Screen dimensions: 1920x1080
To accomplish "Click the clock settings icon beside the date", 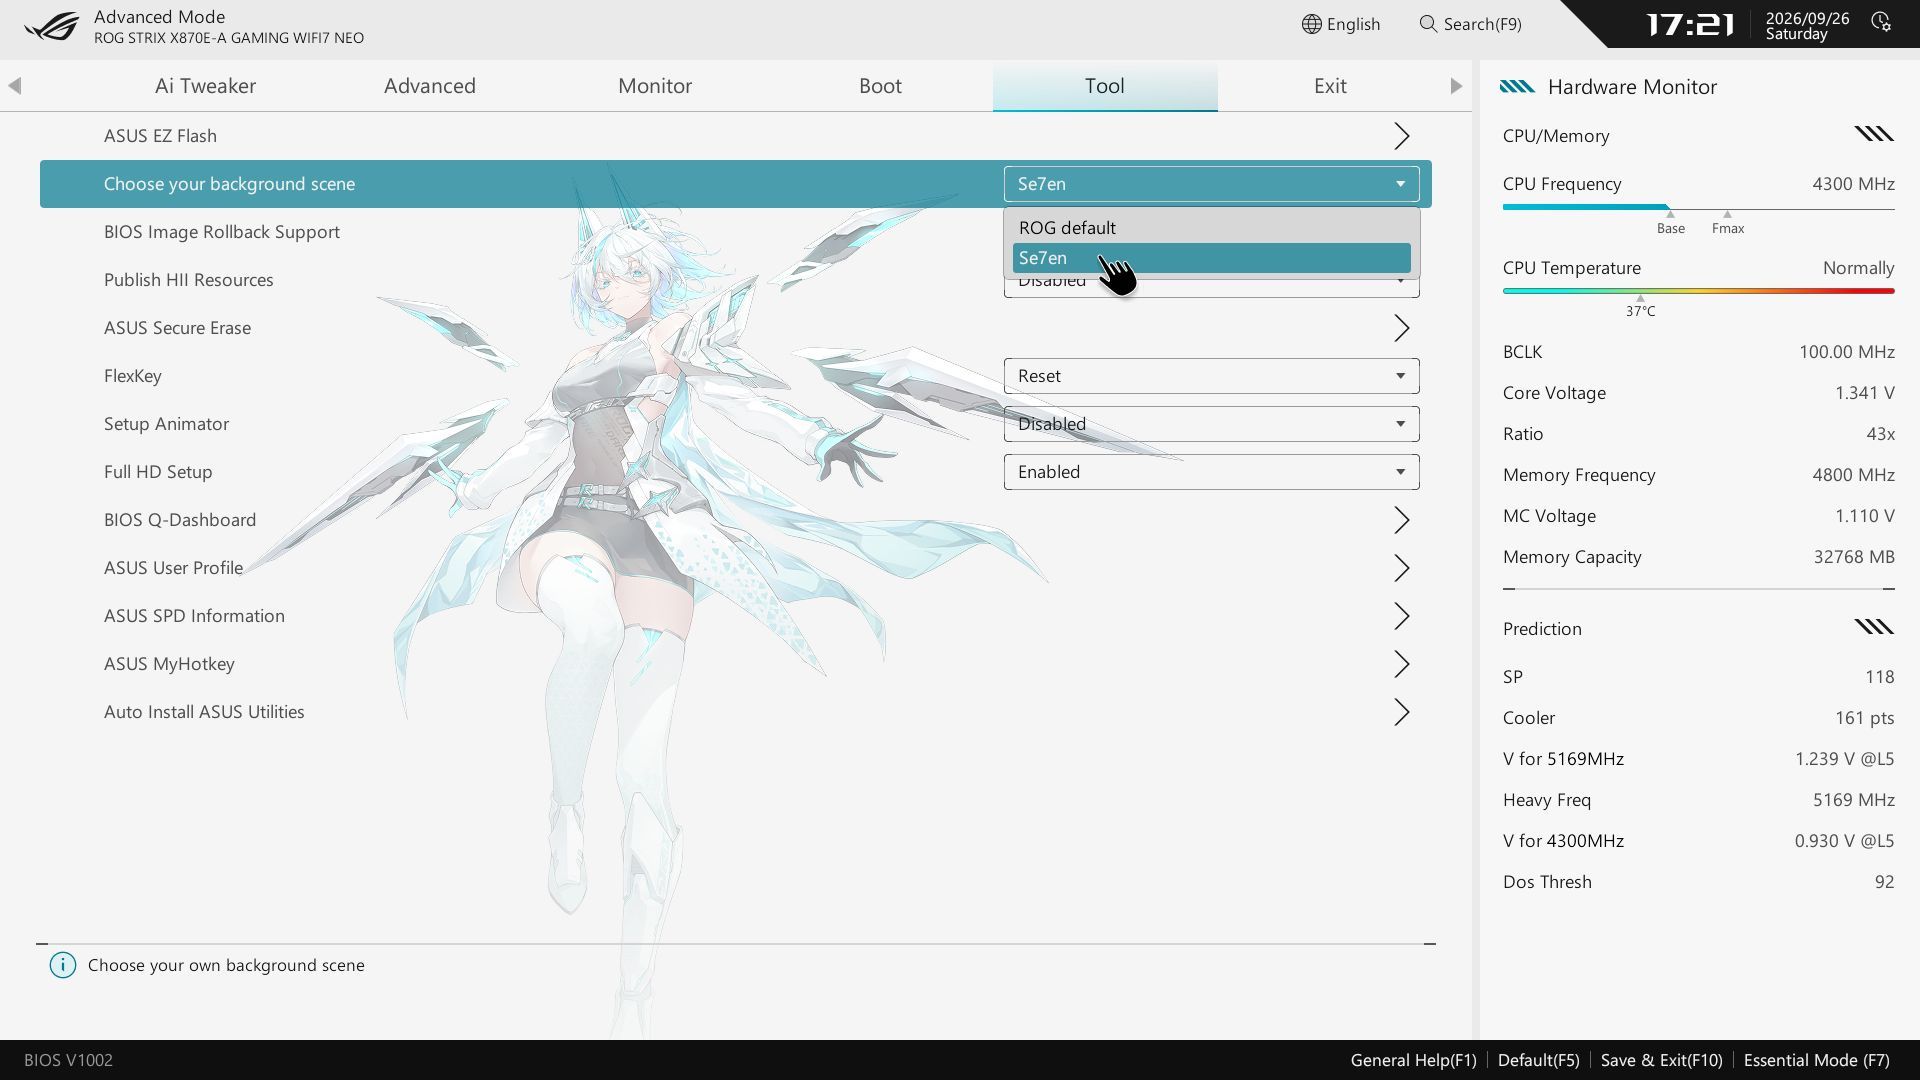I will [x=1881, y=22].
